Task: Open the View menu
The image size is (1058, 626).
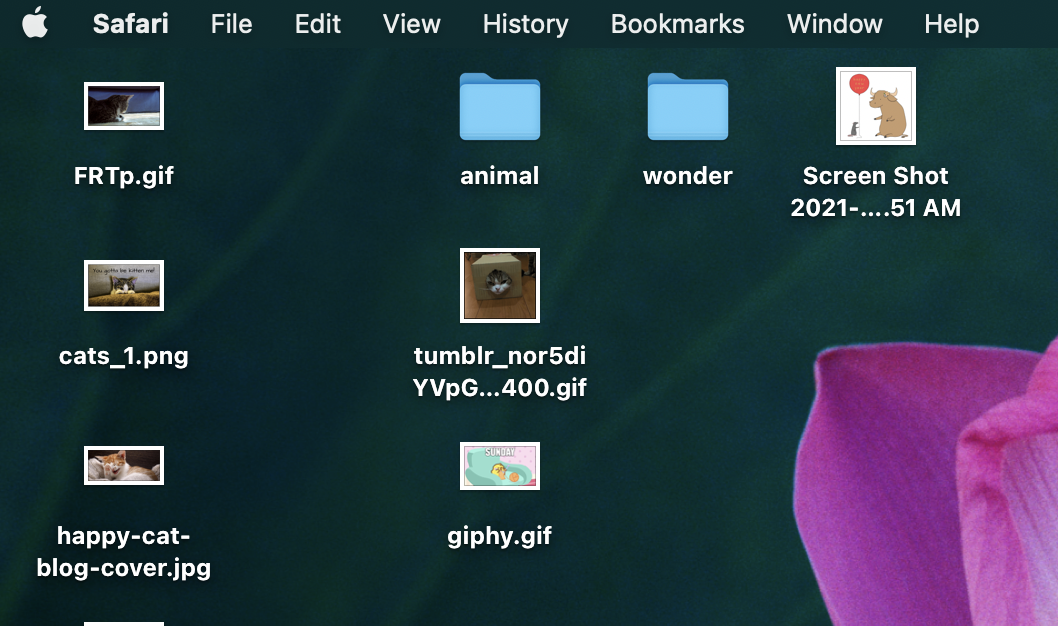Action: (x=412, y=24)
